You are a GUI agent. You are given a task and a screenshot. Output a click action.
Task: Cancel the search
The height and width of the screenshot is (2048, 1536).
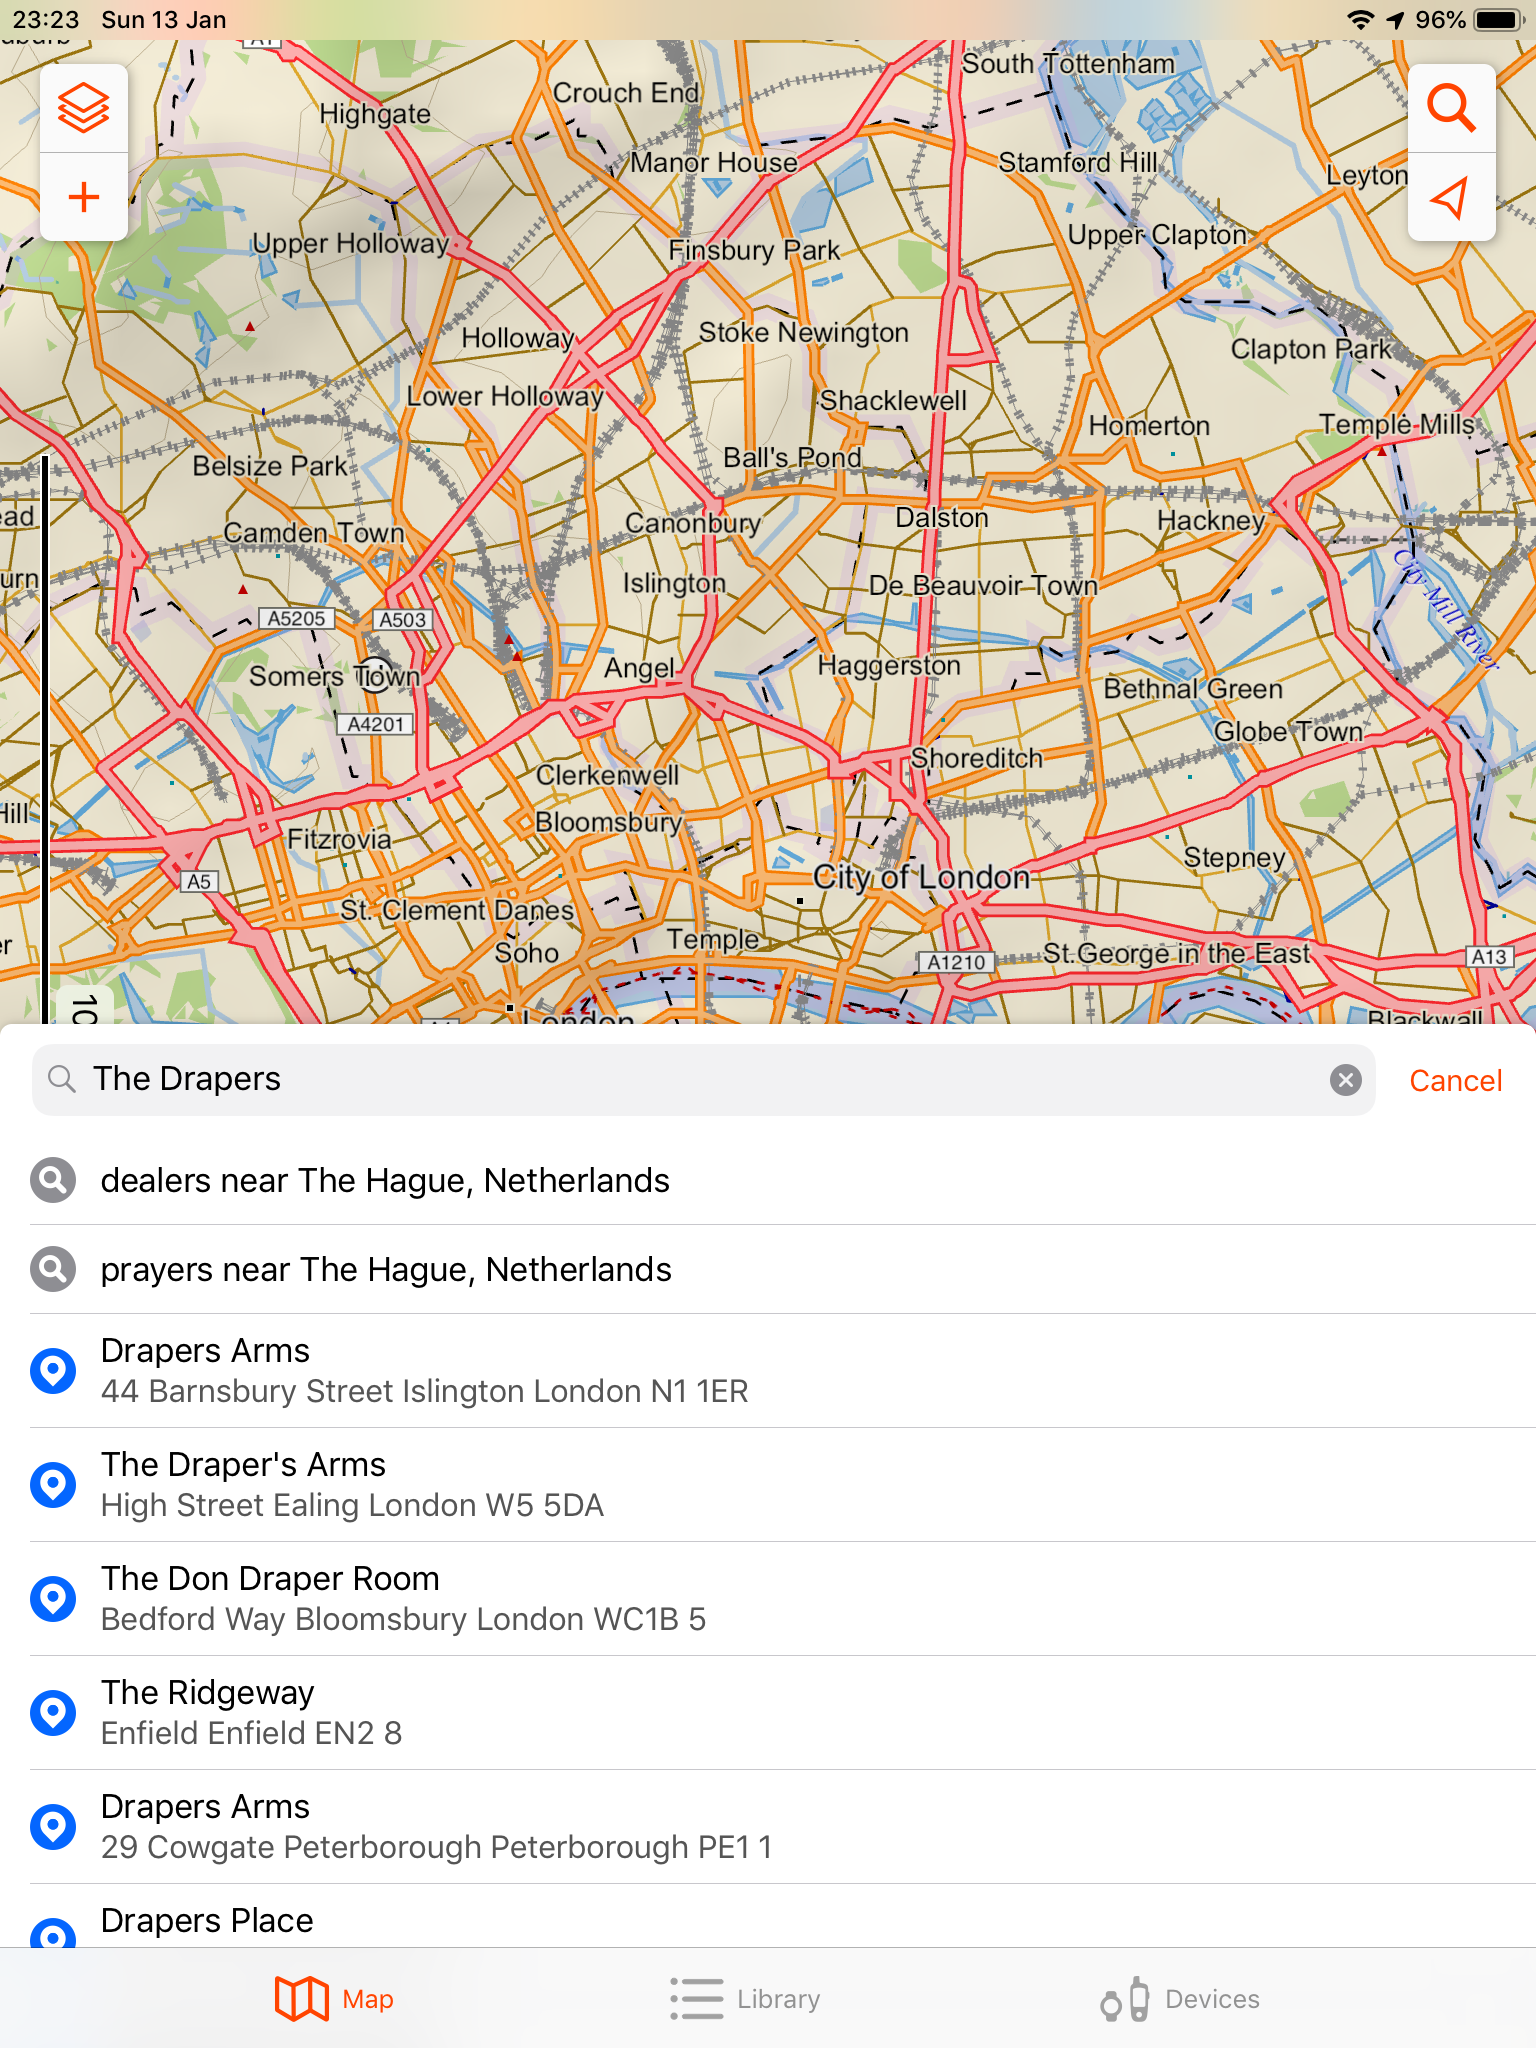[1455, 1081]
